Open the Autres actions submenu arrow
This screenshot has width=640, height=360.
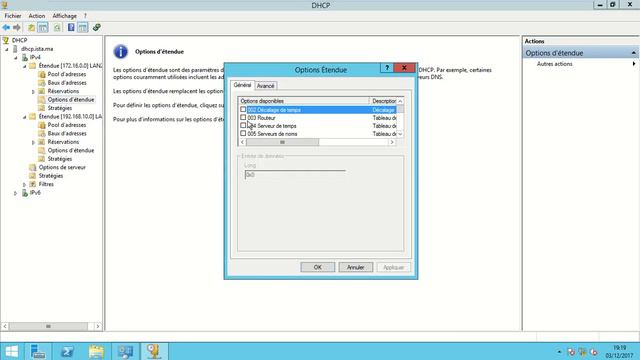pyautogui.click(x=633, y=64)
